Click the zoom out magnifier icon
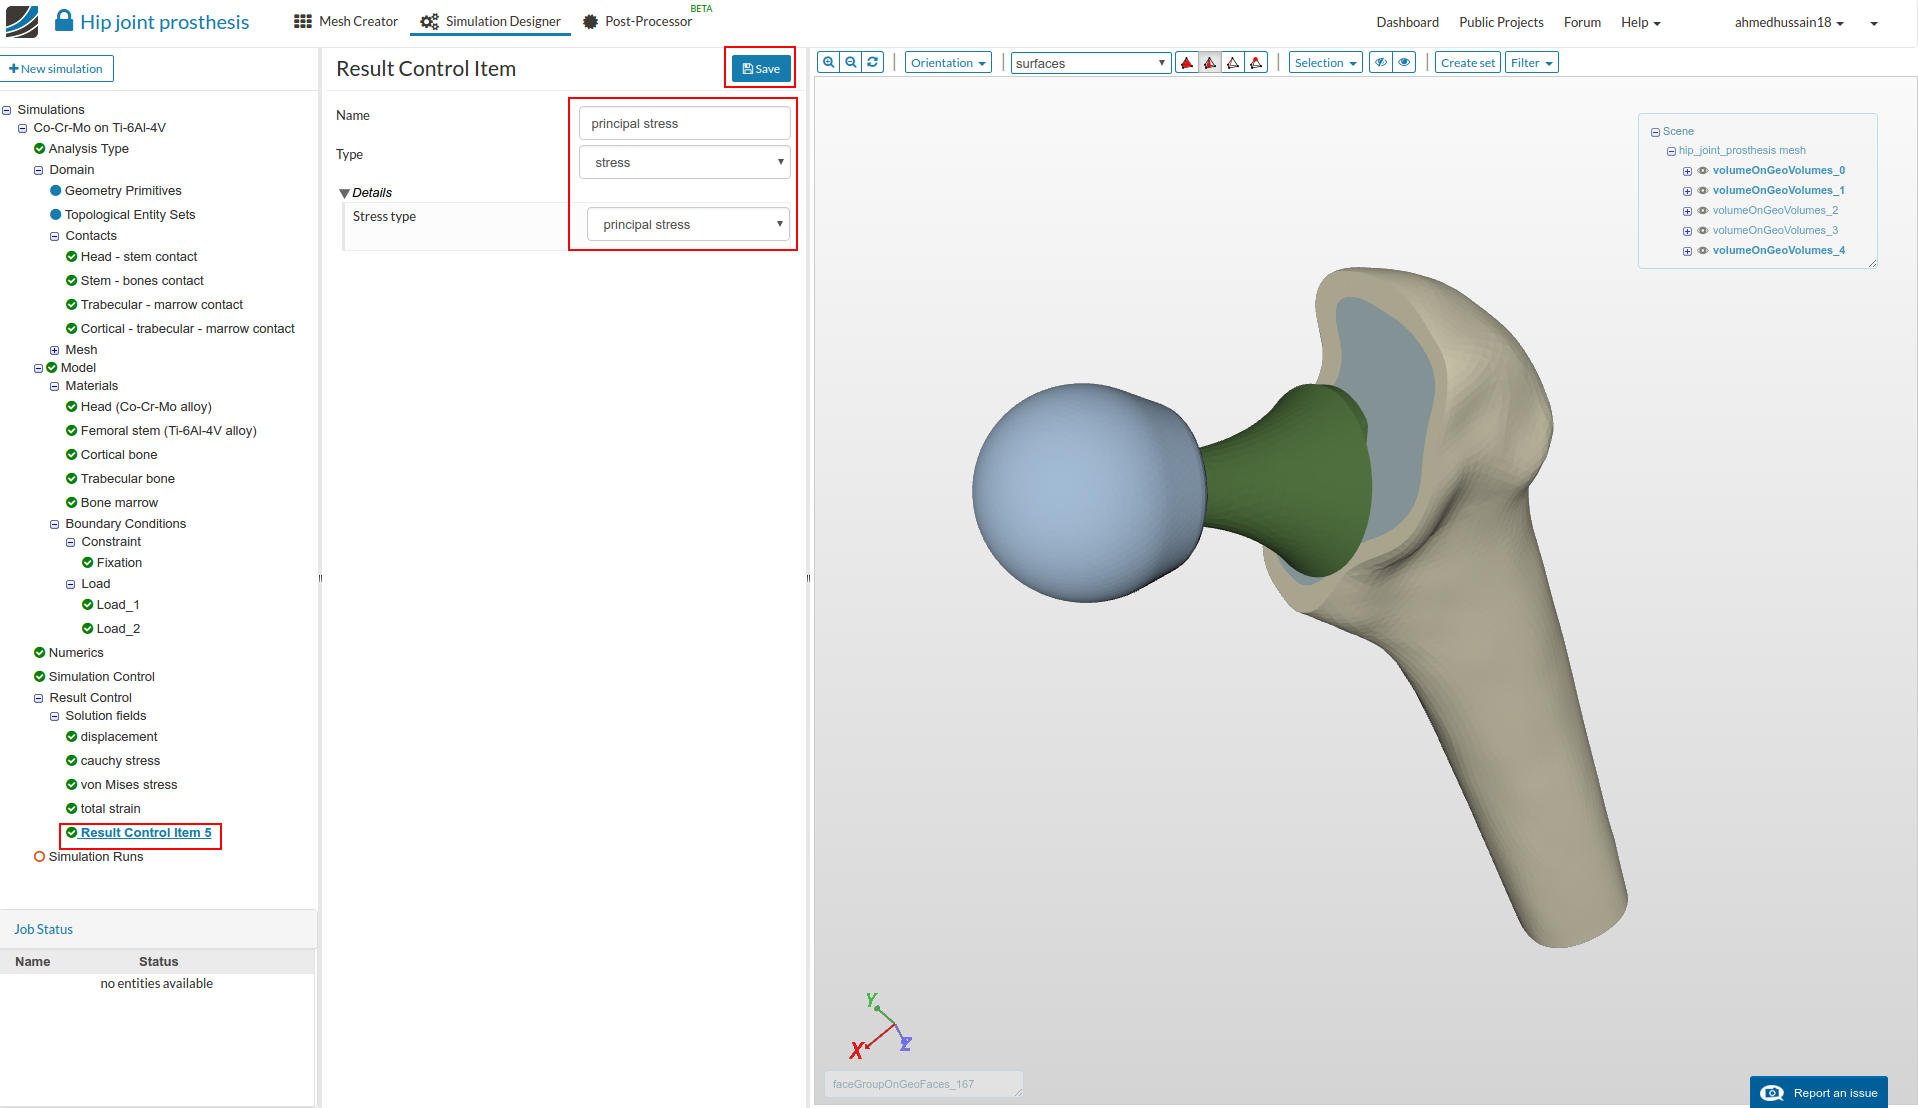 click(x=850, y=62)
